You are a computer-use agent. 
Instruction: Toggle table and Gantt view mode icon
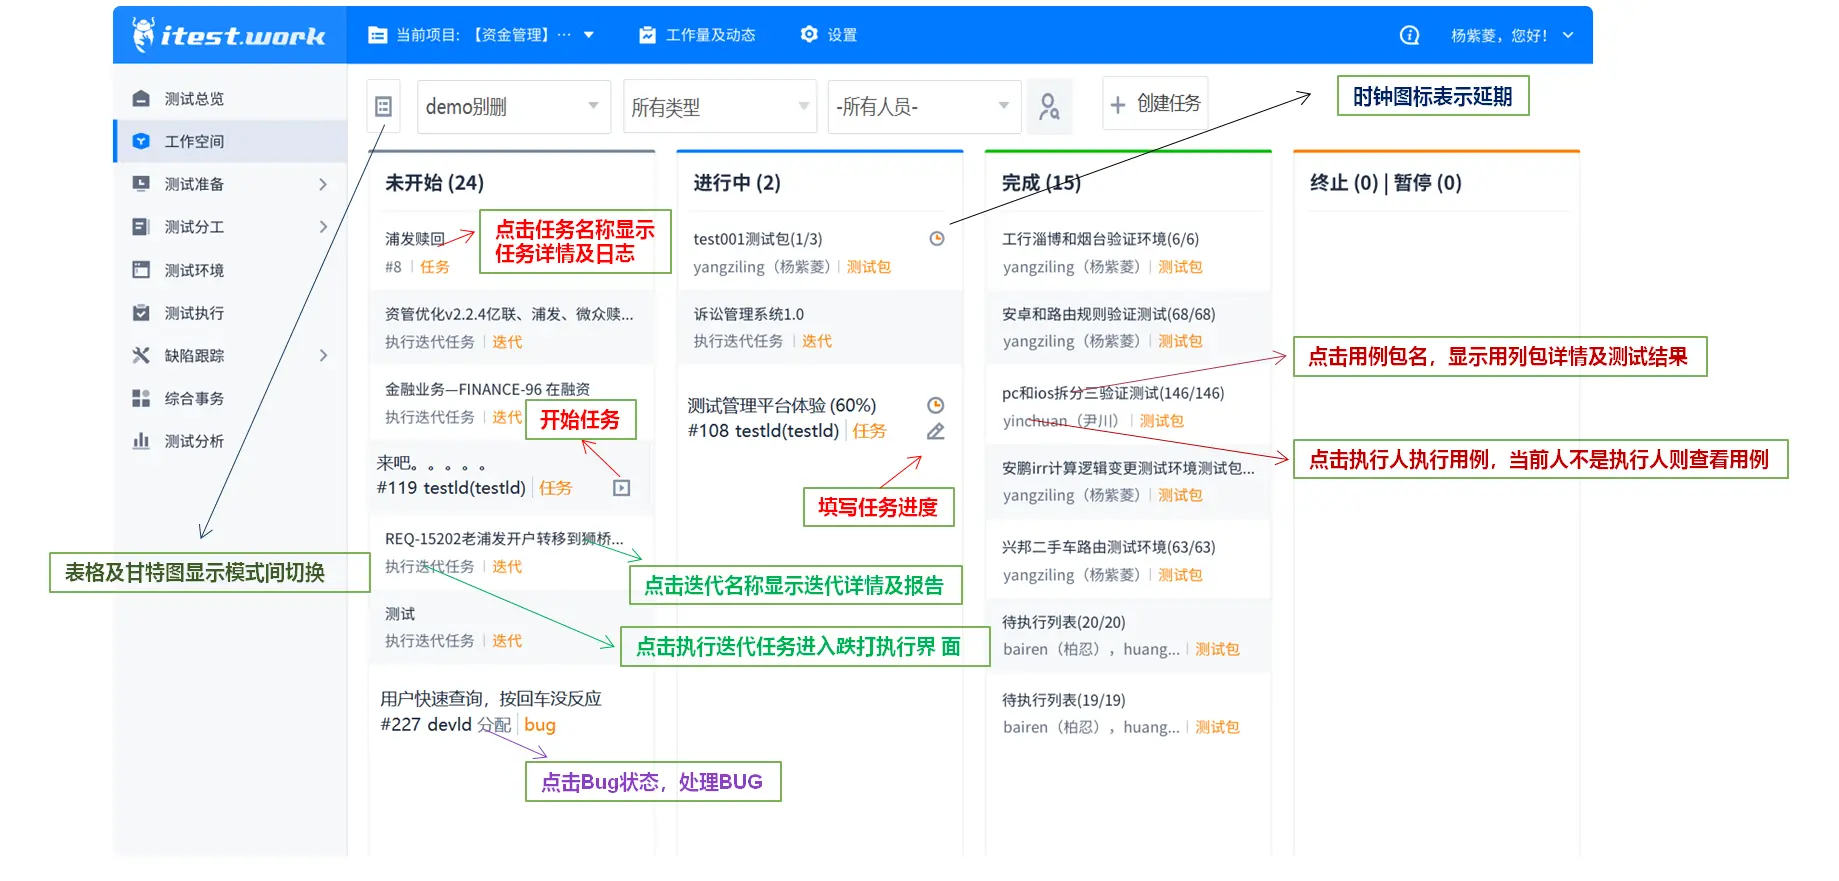(x=383, y=106)
